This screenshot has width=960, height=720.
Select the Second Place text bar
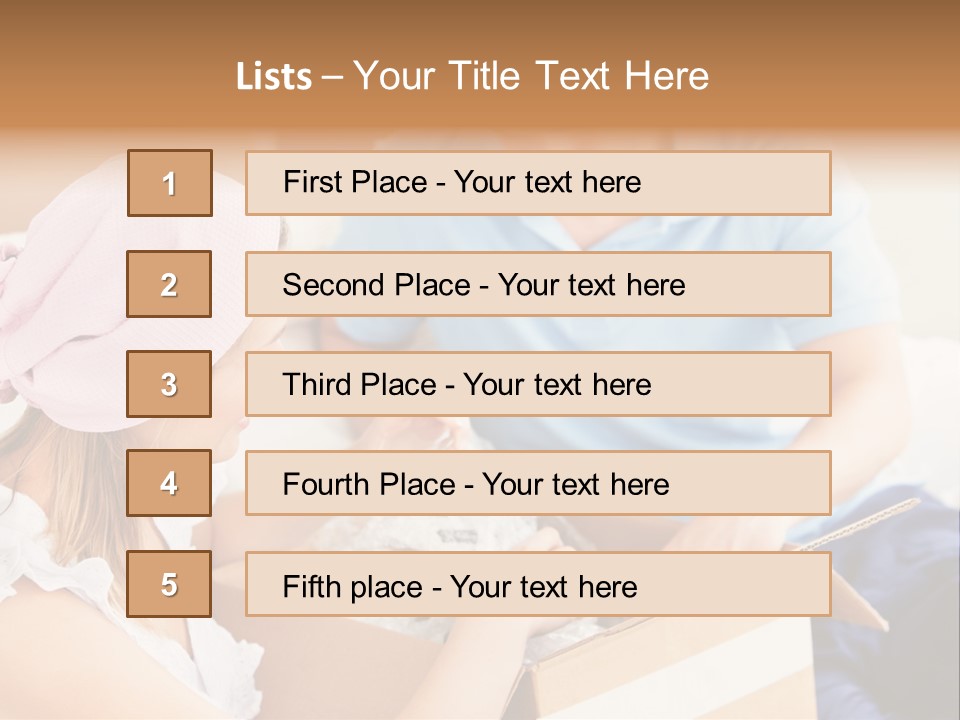click(x=538, y=284)
